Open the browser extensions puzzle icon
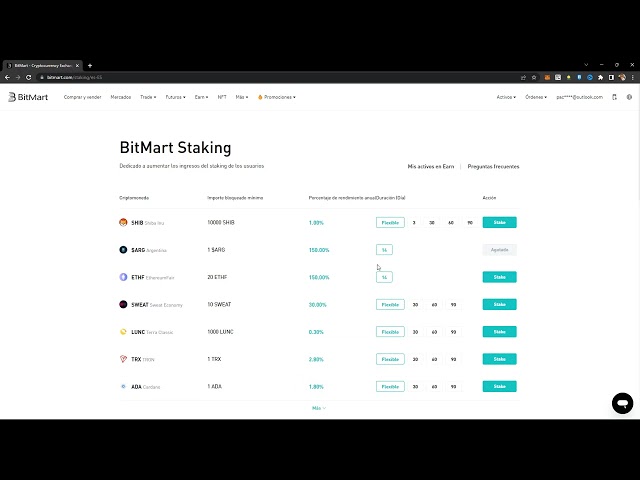 pos(600,77)
